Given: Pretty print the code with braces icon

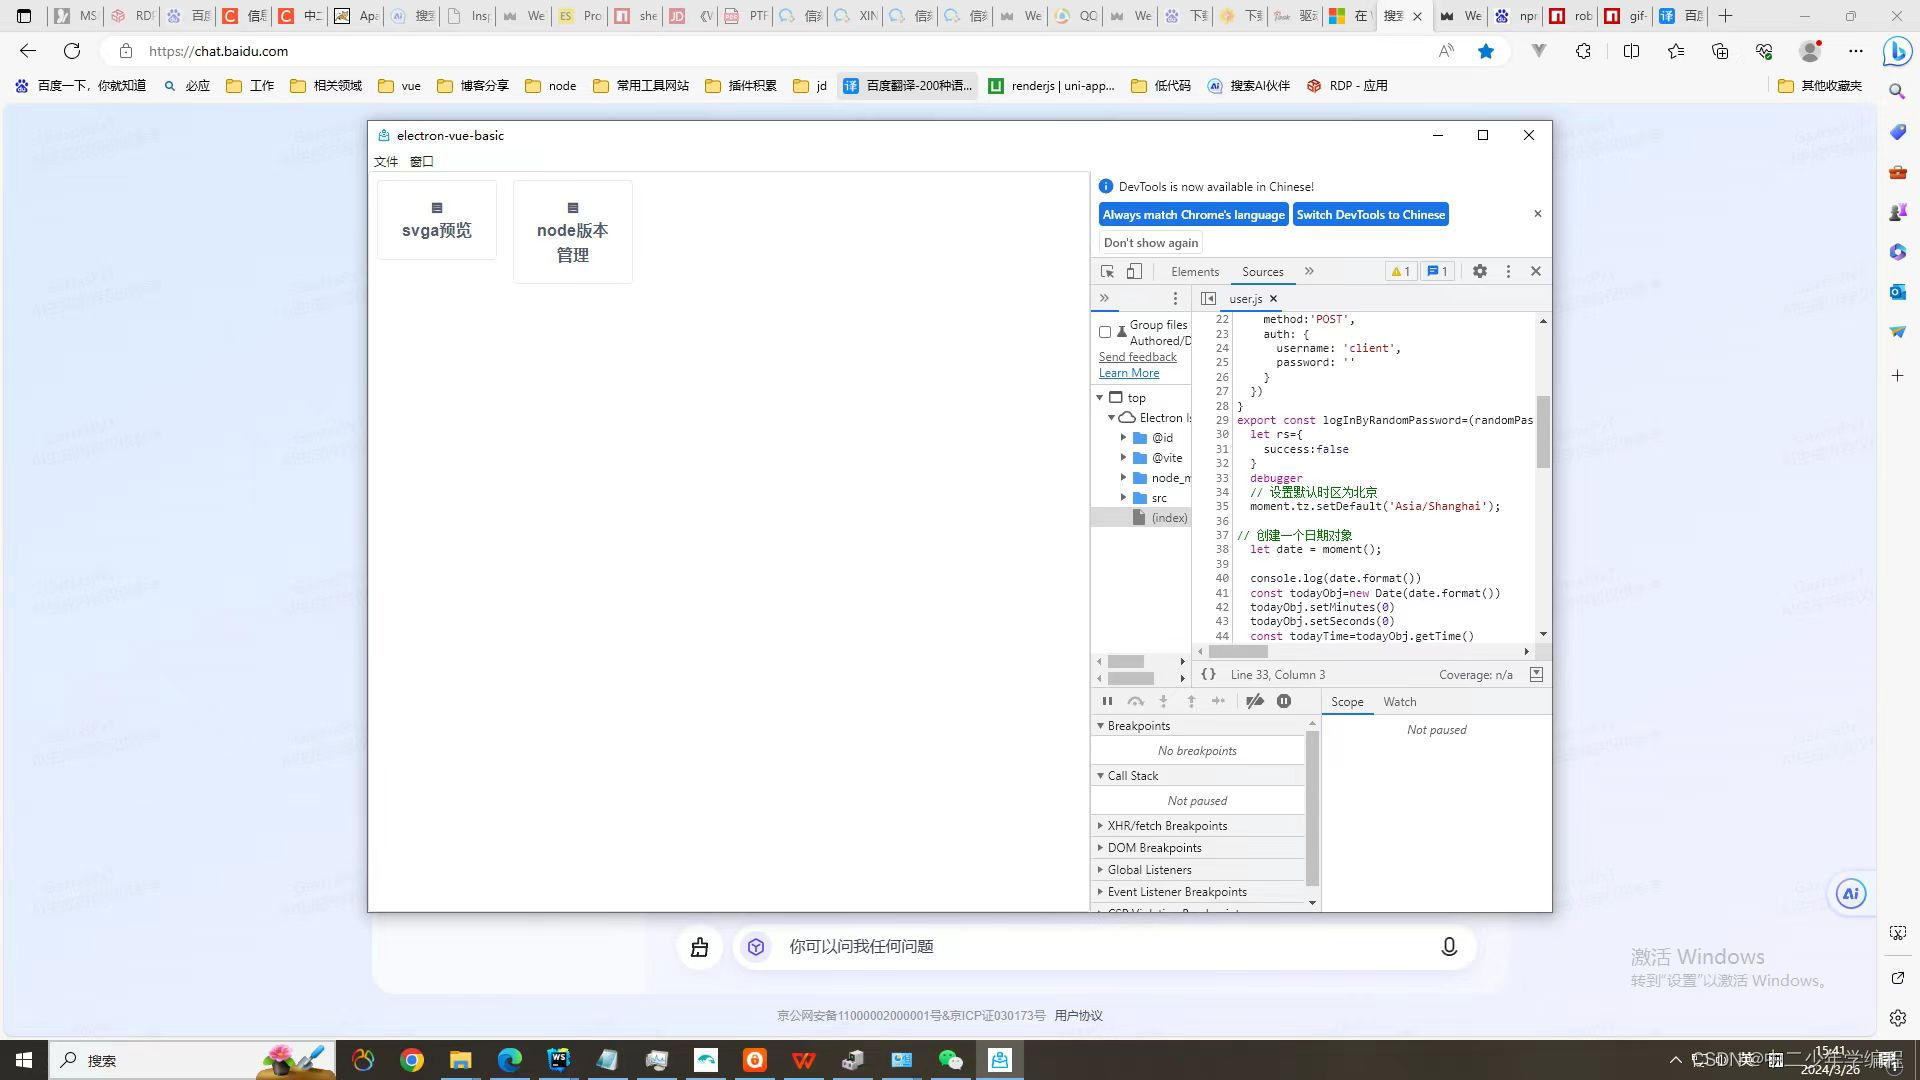Looking at the screenshot, I should point(1208,675).
